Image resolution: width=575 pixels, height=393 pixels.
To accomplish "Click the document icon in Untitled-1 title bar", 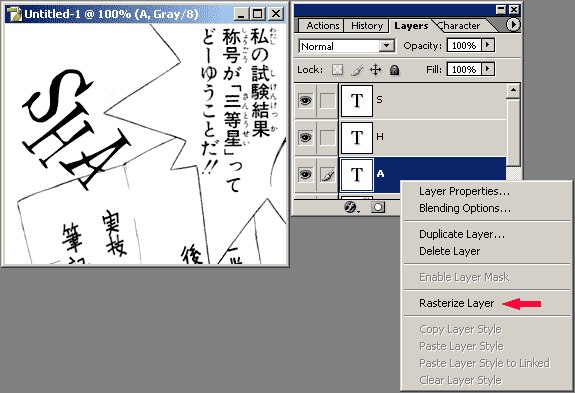I will [14, 14].
